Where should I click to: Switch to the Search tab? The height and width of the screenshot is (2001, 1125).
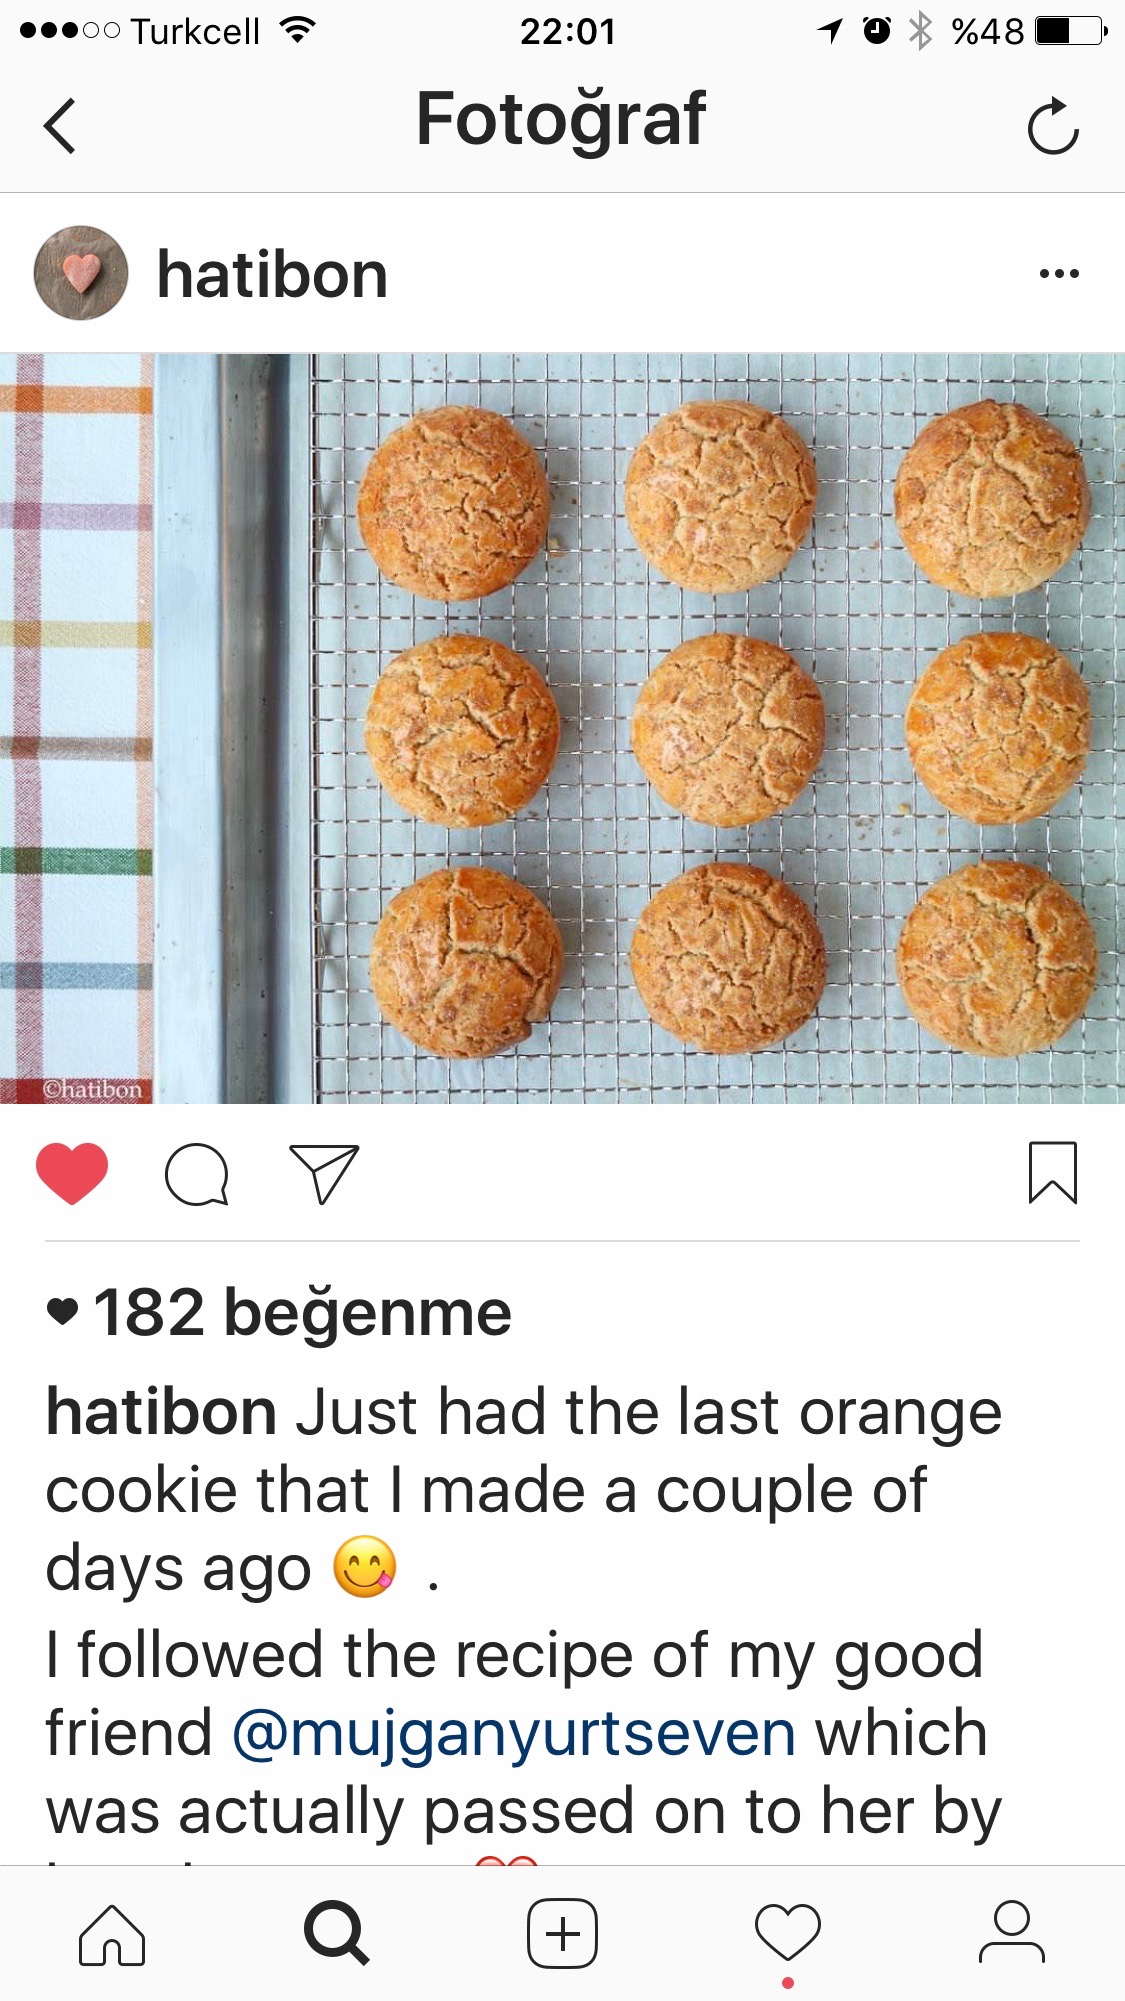[x=337, y=1933]
